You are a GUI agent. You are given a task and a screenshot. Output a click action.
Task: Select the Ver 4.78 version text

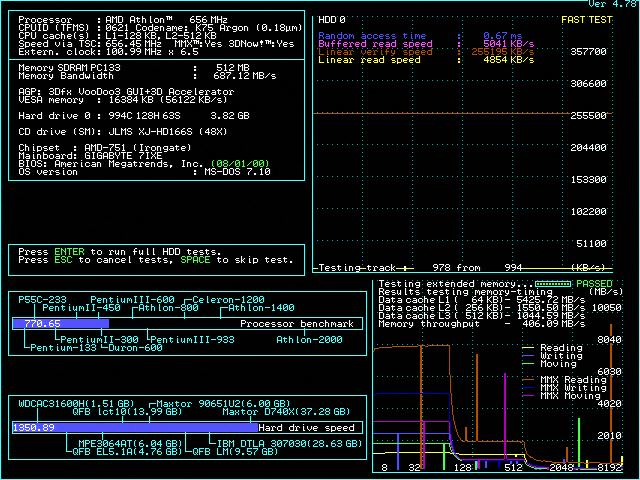[x=612, y=4]
